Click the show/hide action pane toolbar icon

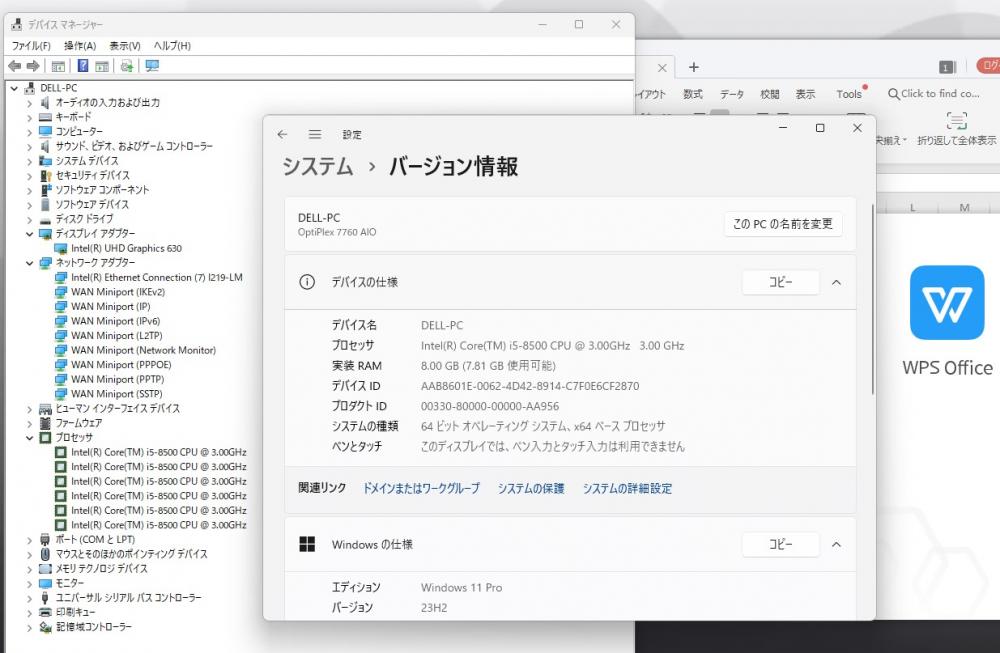(x=102, y=66)
